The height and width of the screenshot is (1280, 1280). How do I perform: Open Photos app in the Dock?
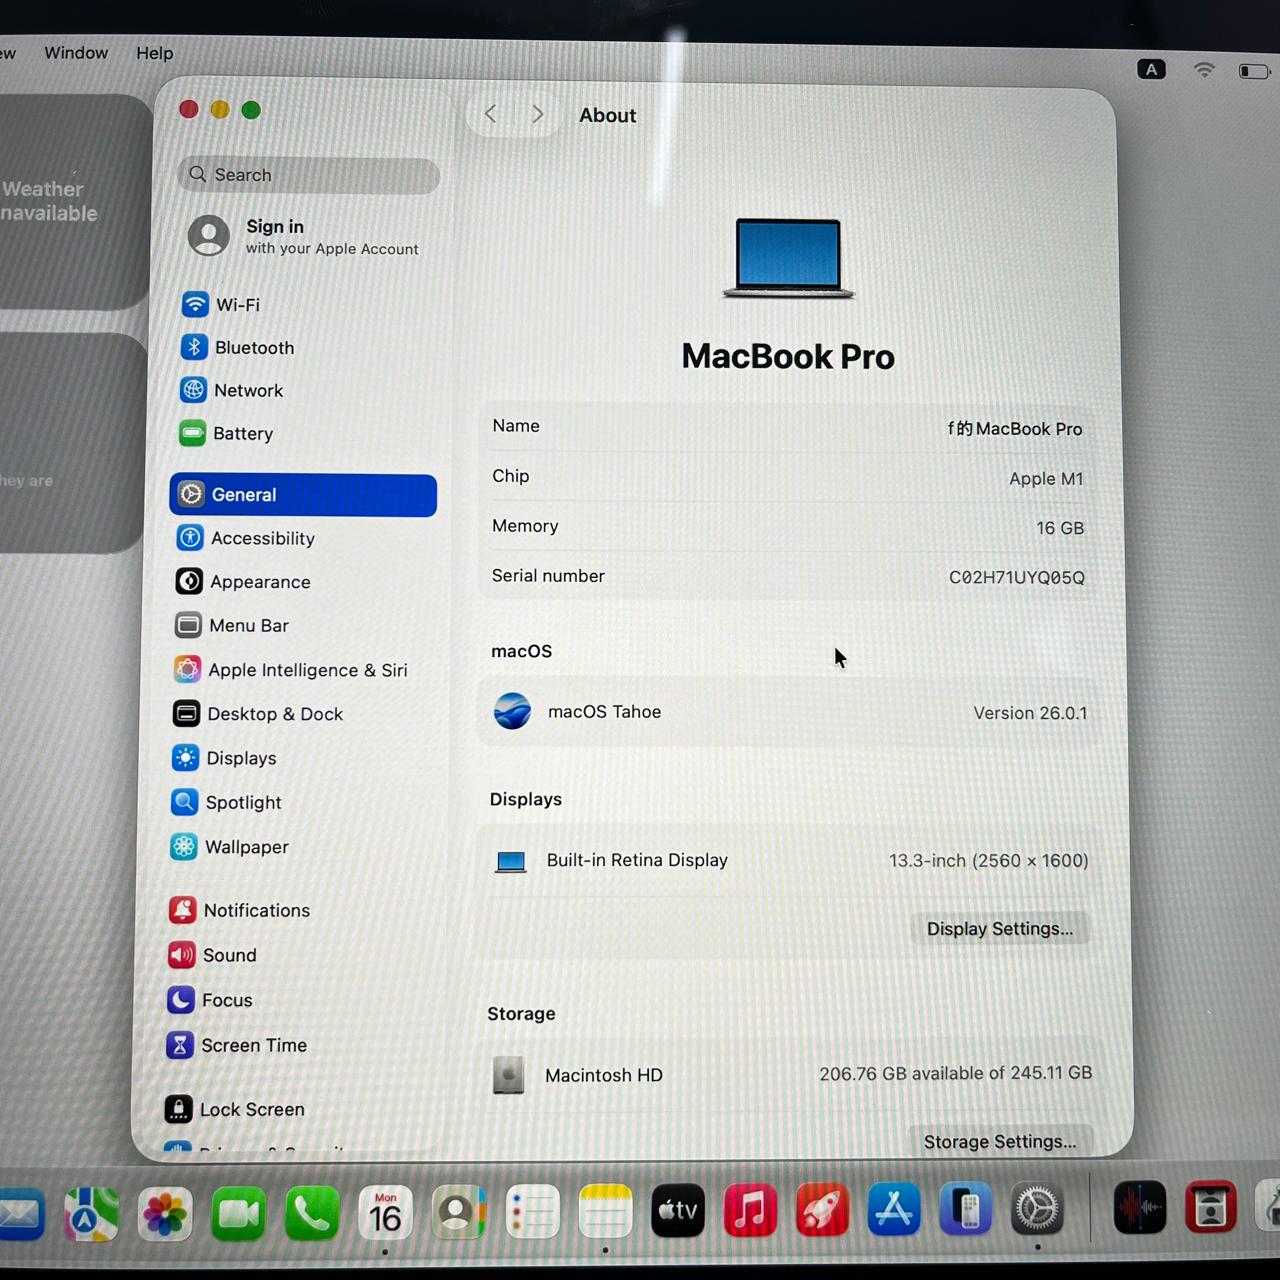165,1214
